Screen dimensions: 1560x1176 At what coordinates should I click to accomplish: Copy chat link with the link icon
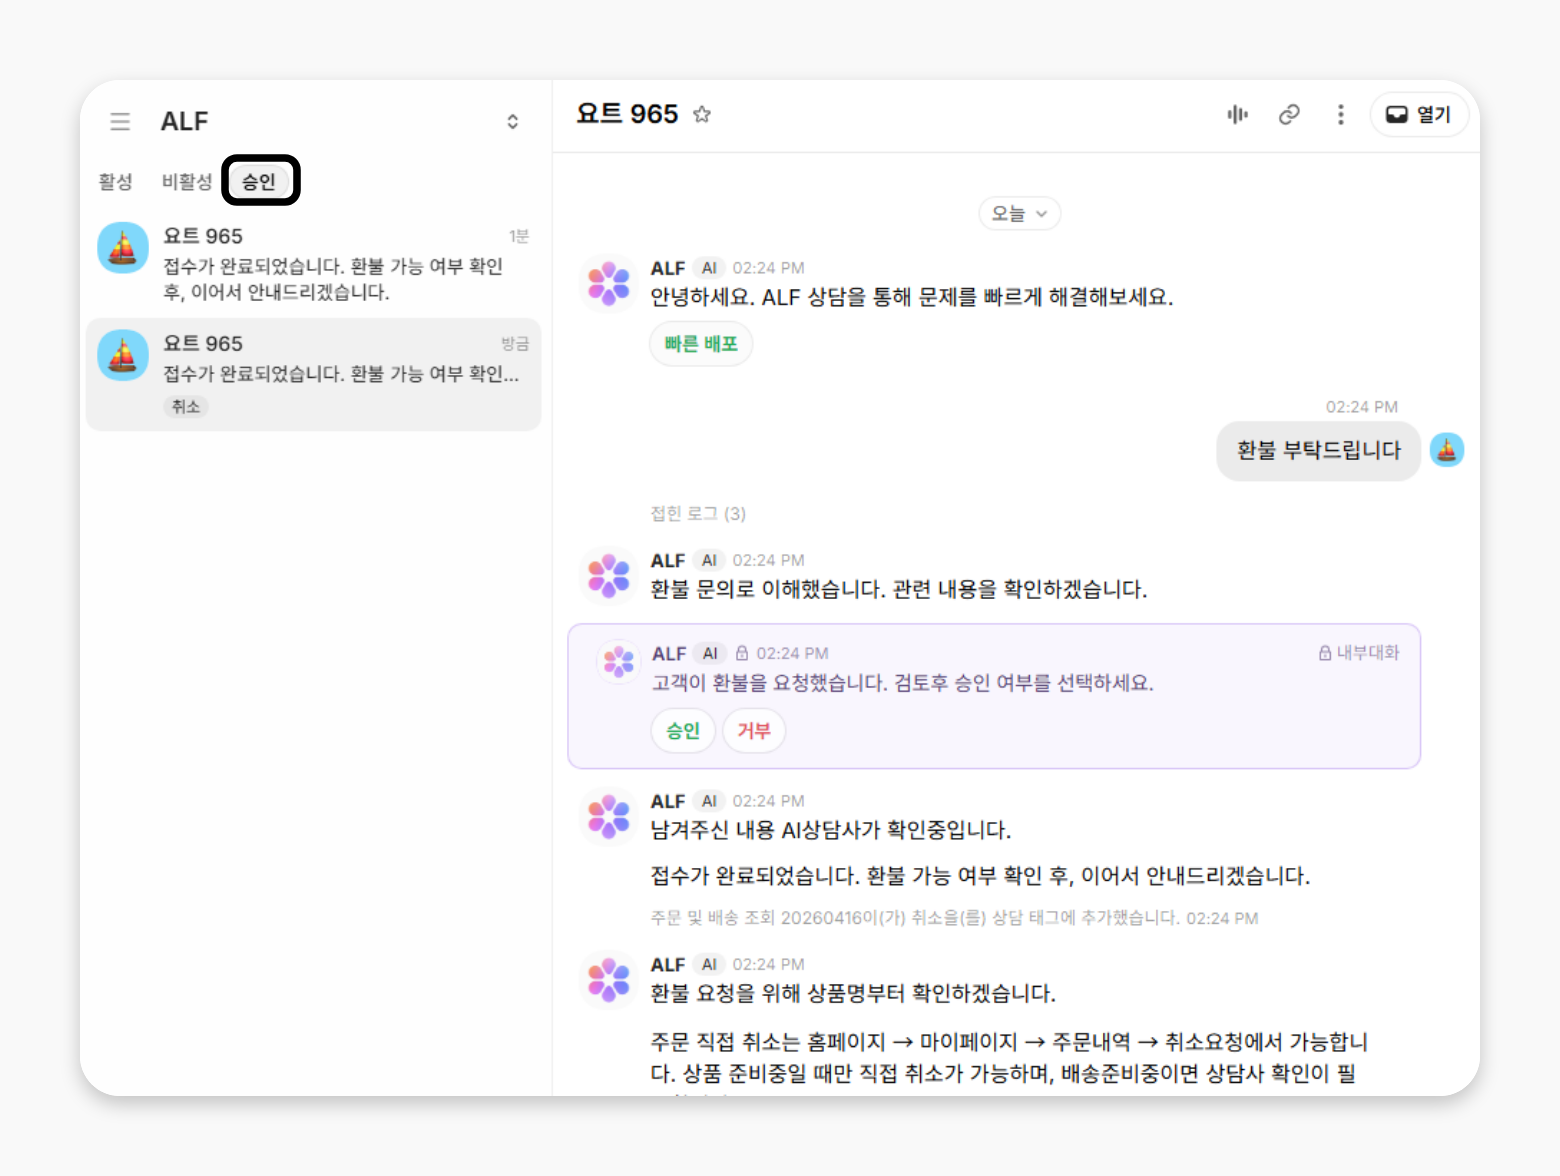1289,114
